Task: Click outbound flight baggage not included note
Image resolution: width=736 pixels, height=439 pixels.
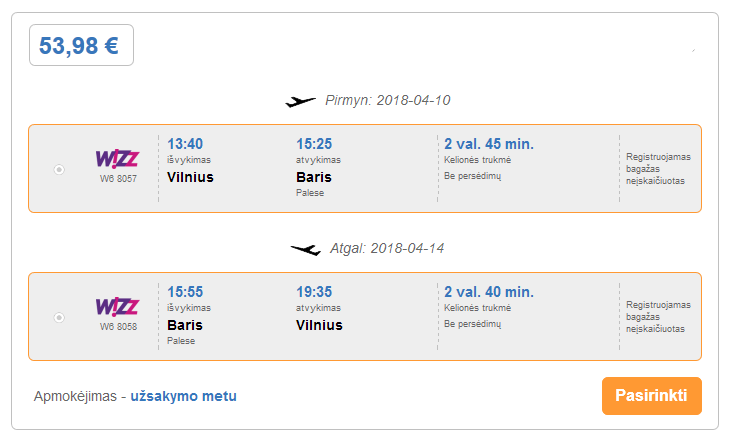Action: [658, 169]
